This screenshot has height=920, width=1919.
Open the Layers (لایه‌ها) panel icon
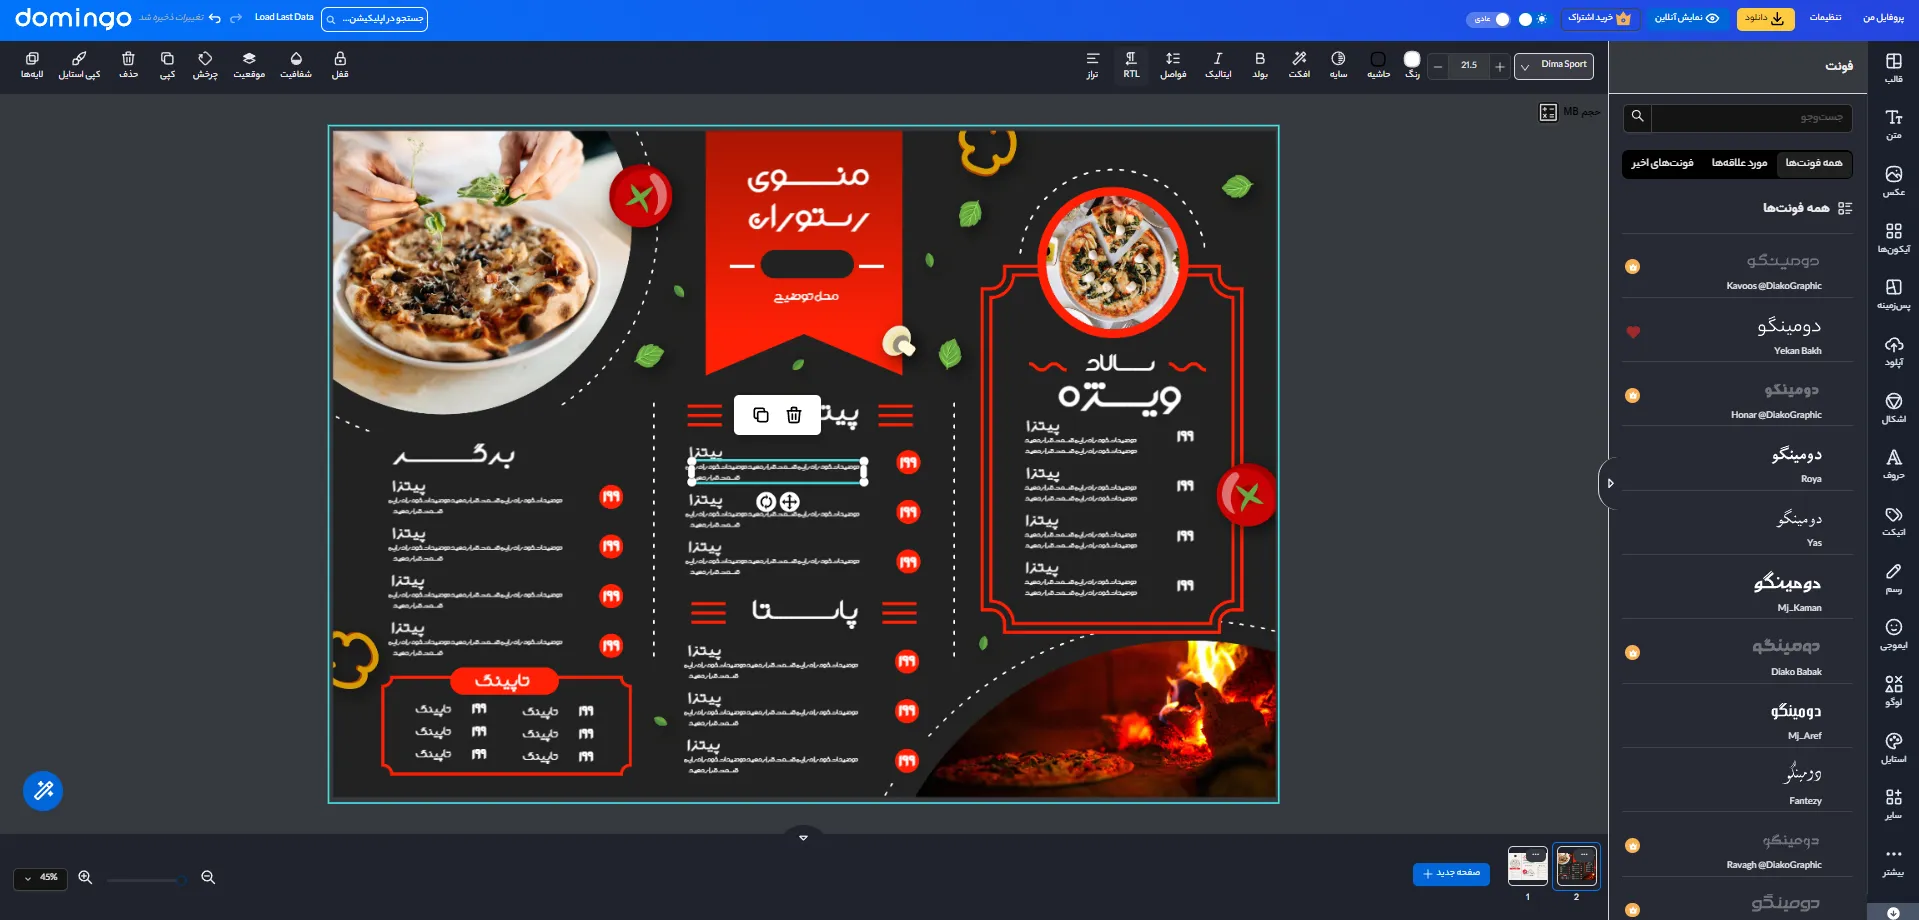(x=32, y=65)
